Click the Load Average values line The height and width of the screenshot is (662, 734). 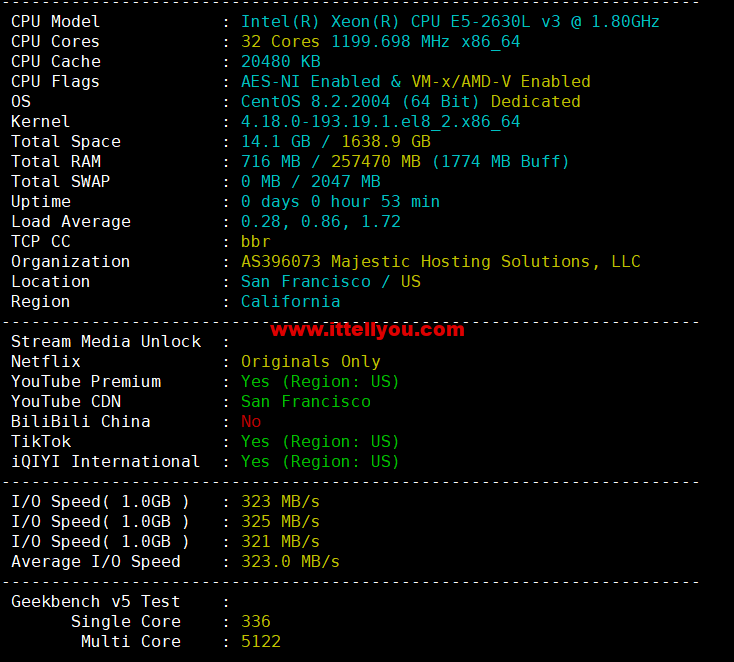(321, 221)
